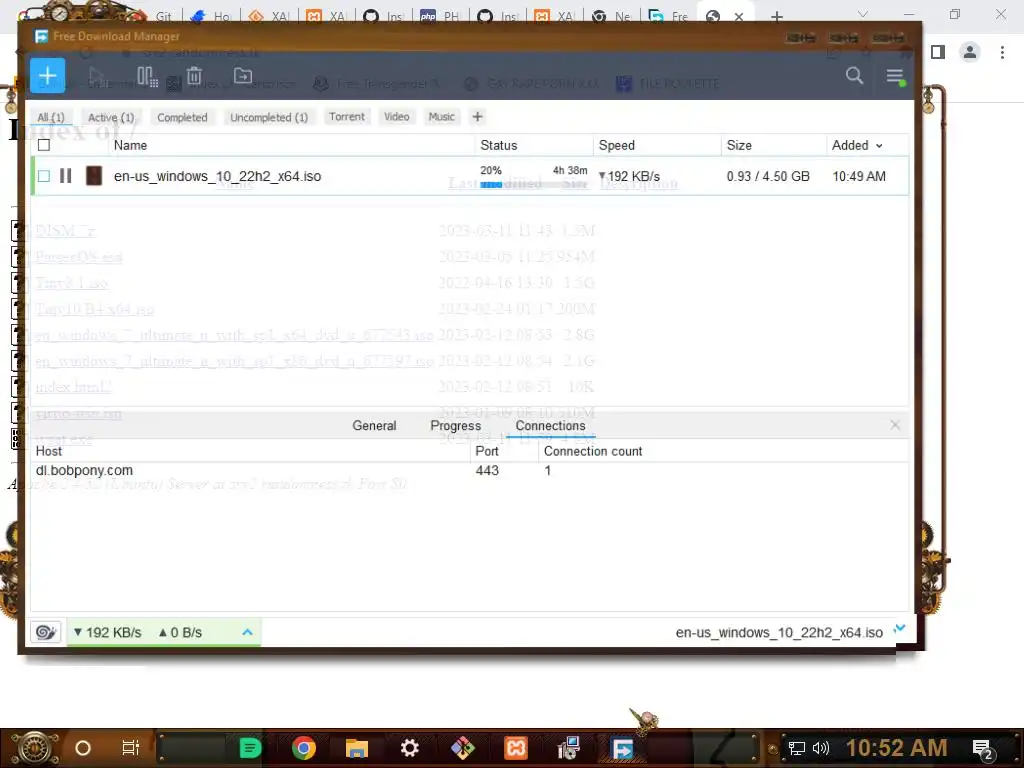The width and height of the screenshot is (1024, 768).
Task: Sort downloads by Speed column
Action: point(616,145)
